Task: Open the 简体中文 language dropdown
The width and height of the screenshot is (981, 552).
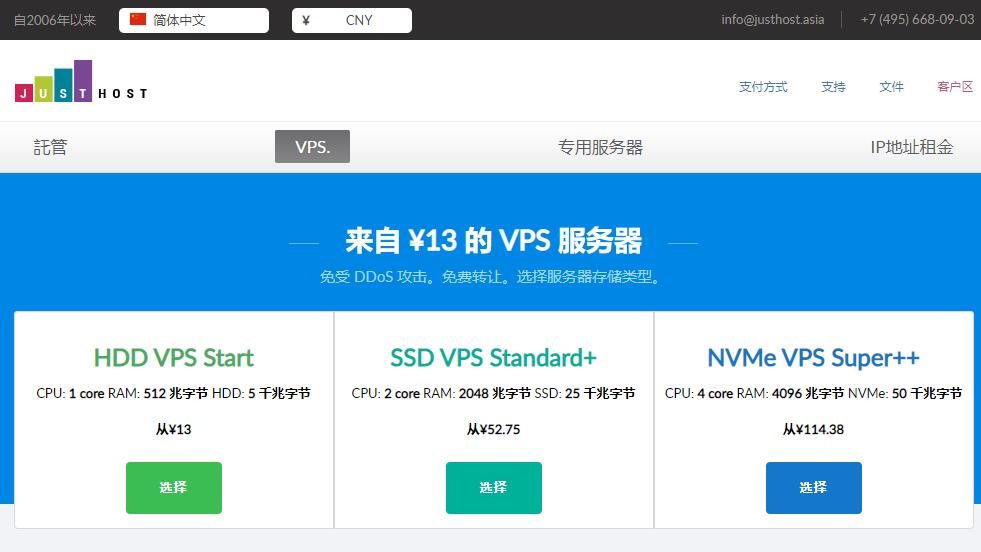Action: click(194, 20)
